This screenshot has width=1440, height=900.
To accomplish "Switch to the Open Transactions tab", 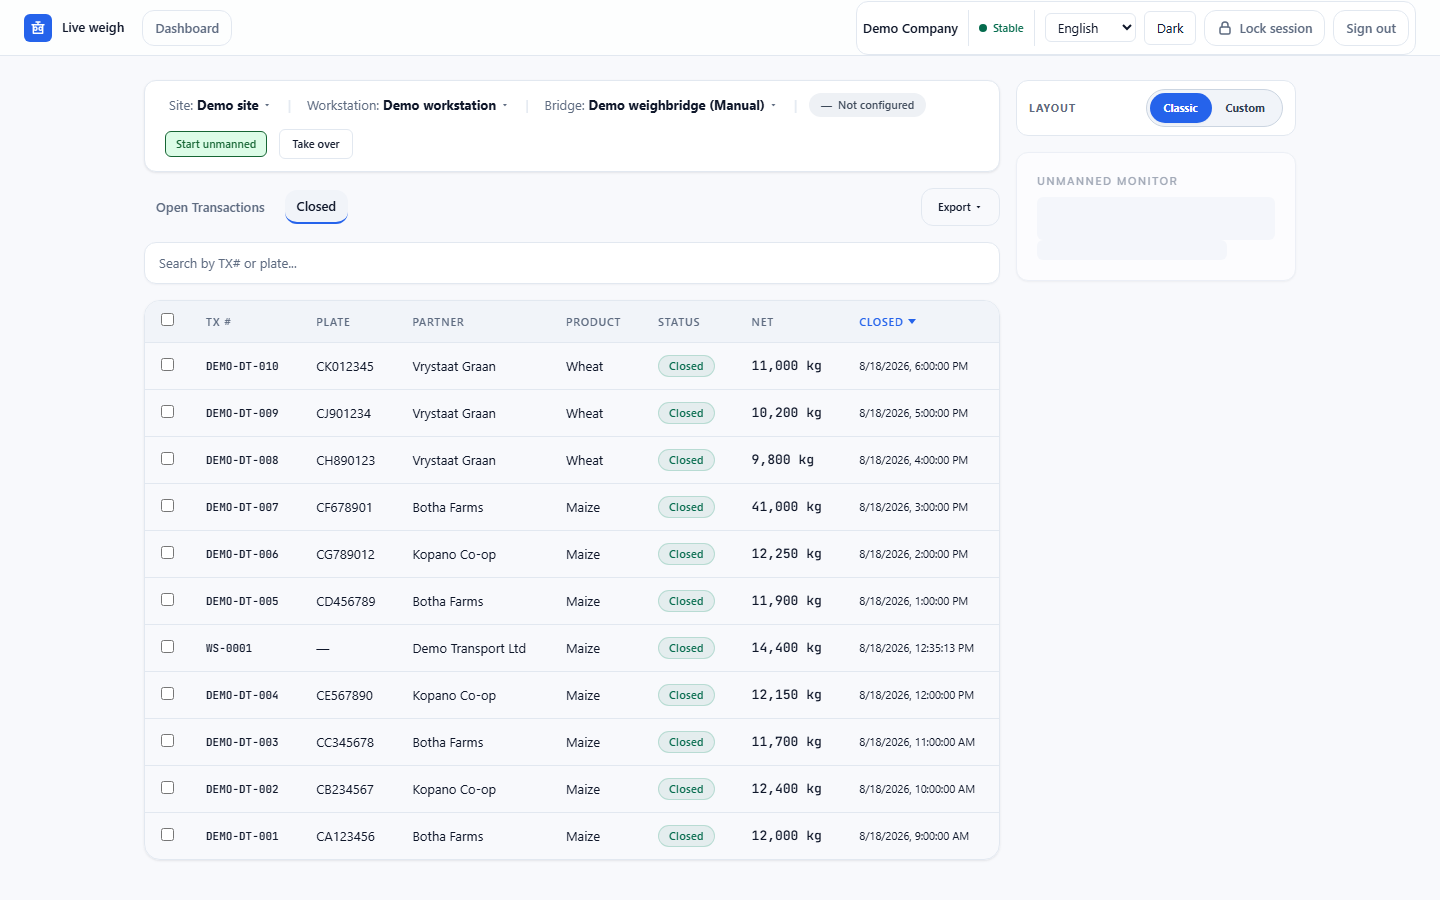I will coord(210,208).
